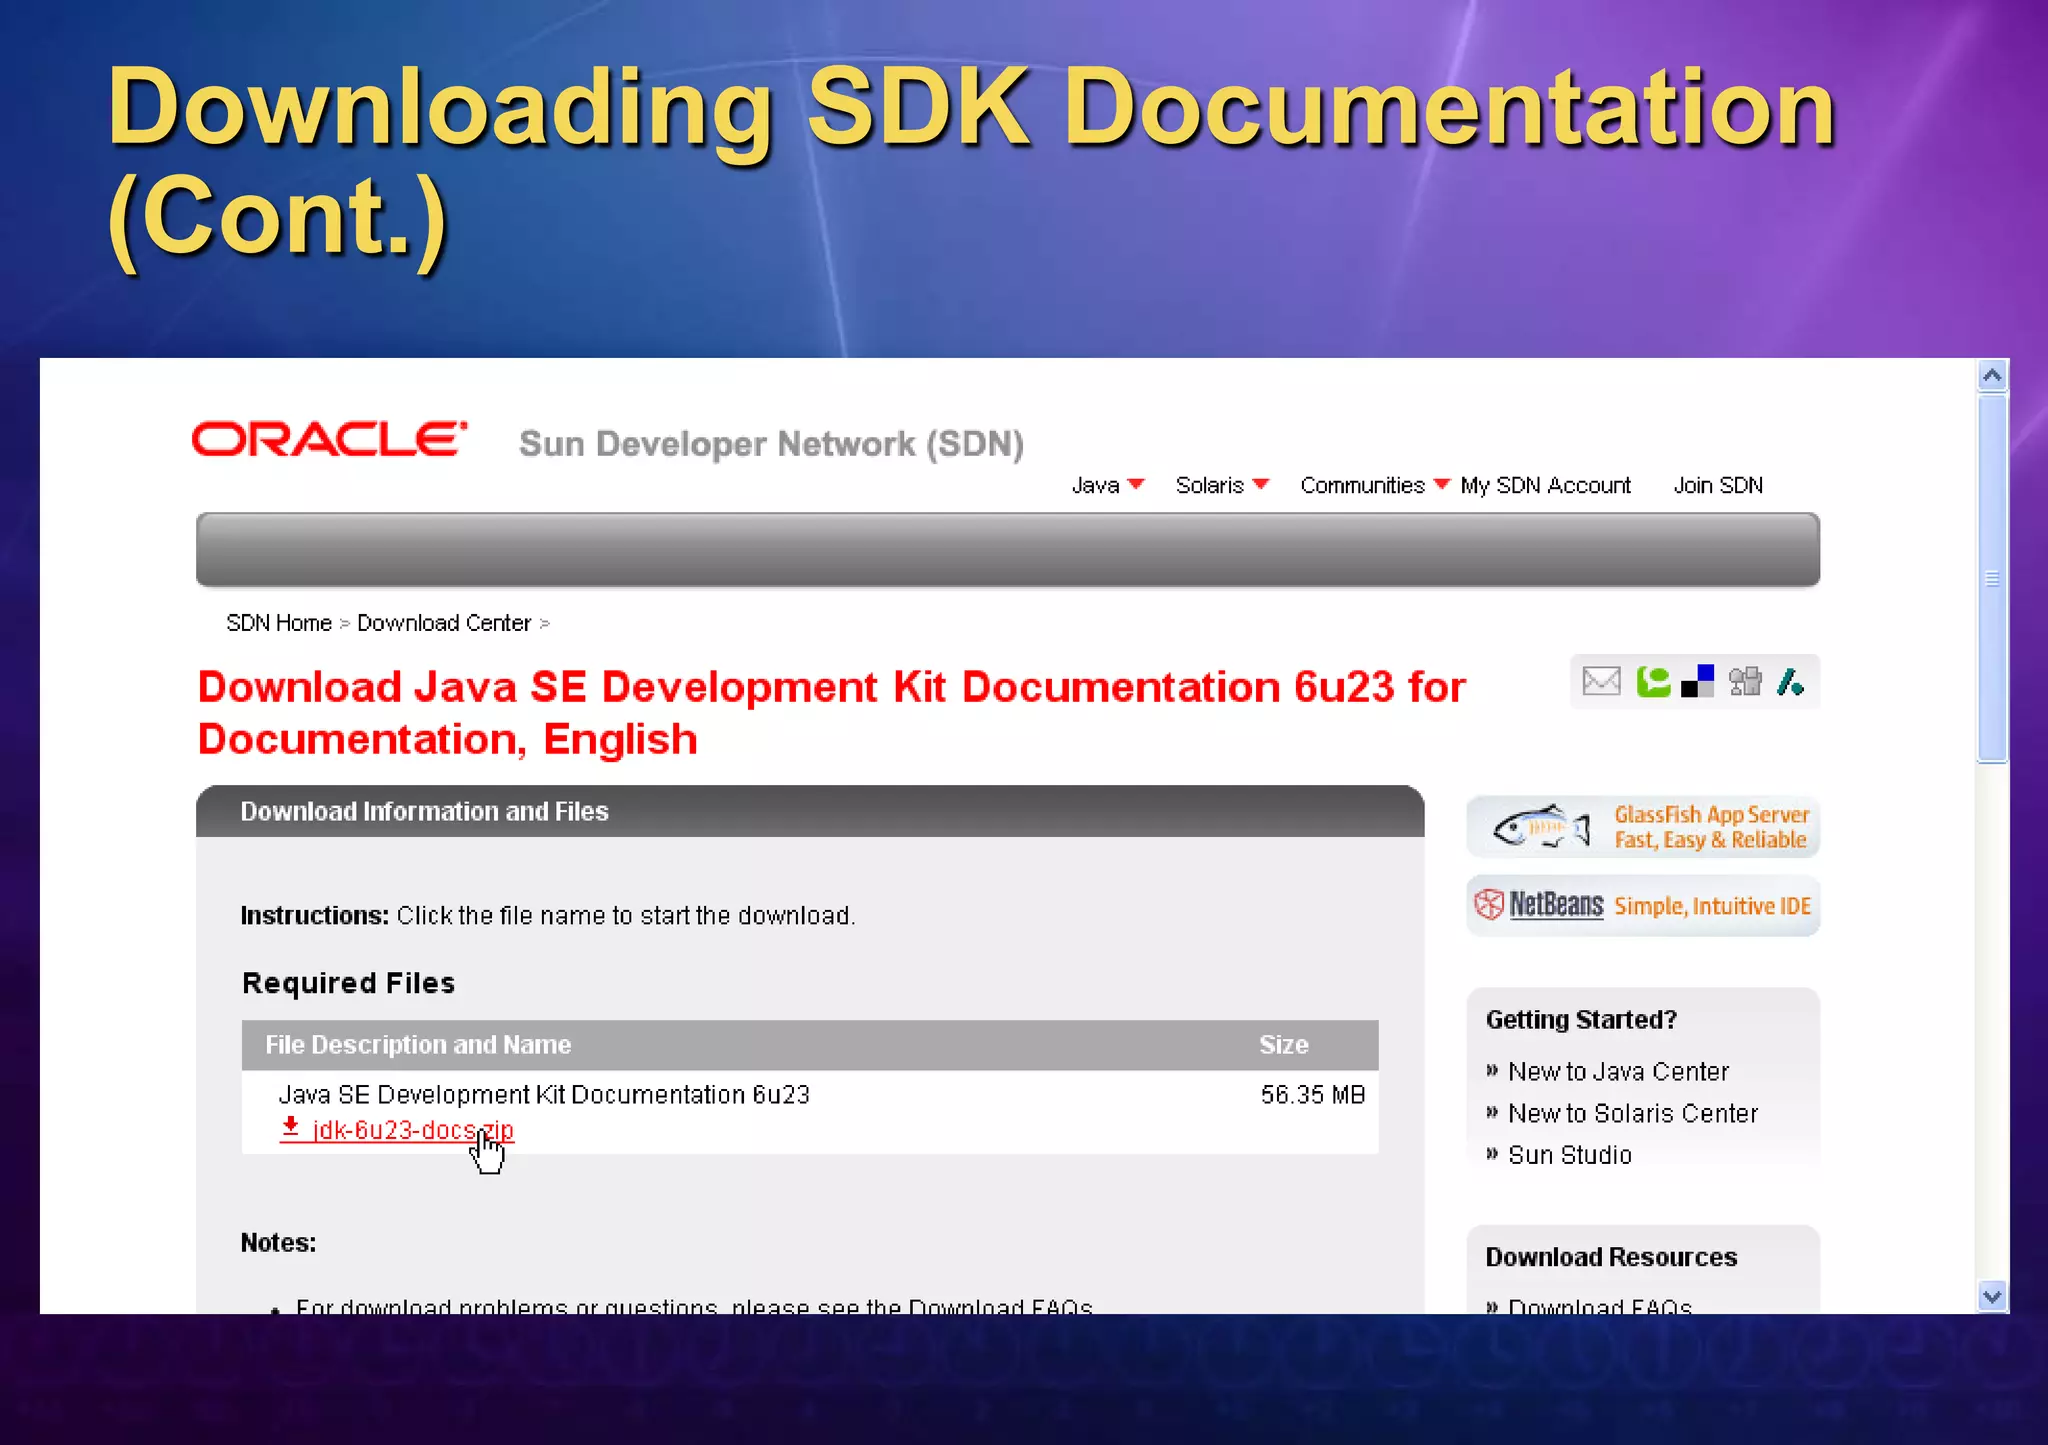Download the jdk-6u23-docs.zip file
The width and height of the screenshot is (2048, 1445).
click(413, 1130)
